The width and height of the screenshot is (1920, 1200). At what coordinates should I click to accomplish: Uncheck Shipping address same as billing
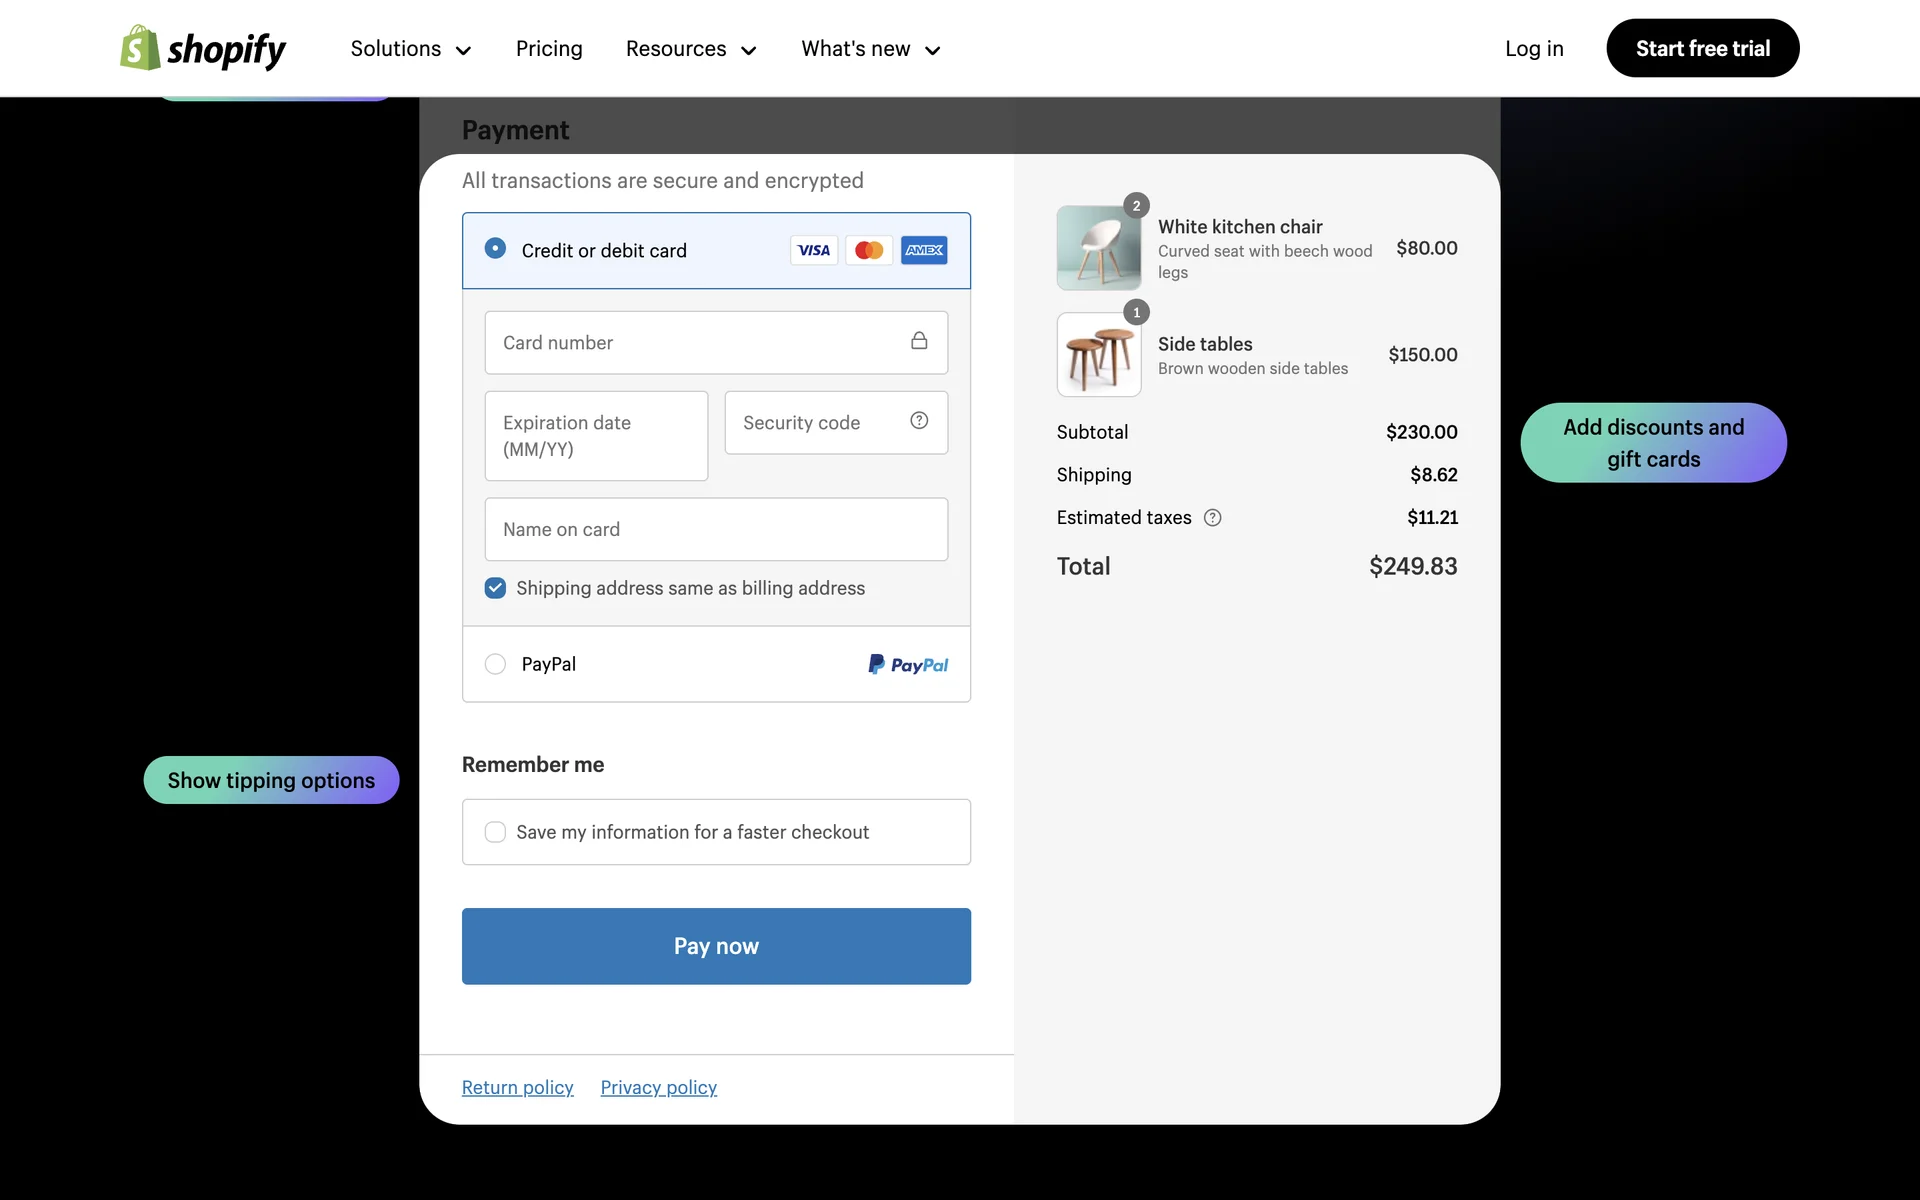[x=495, y=588]
